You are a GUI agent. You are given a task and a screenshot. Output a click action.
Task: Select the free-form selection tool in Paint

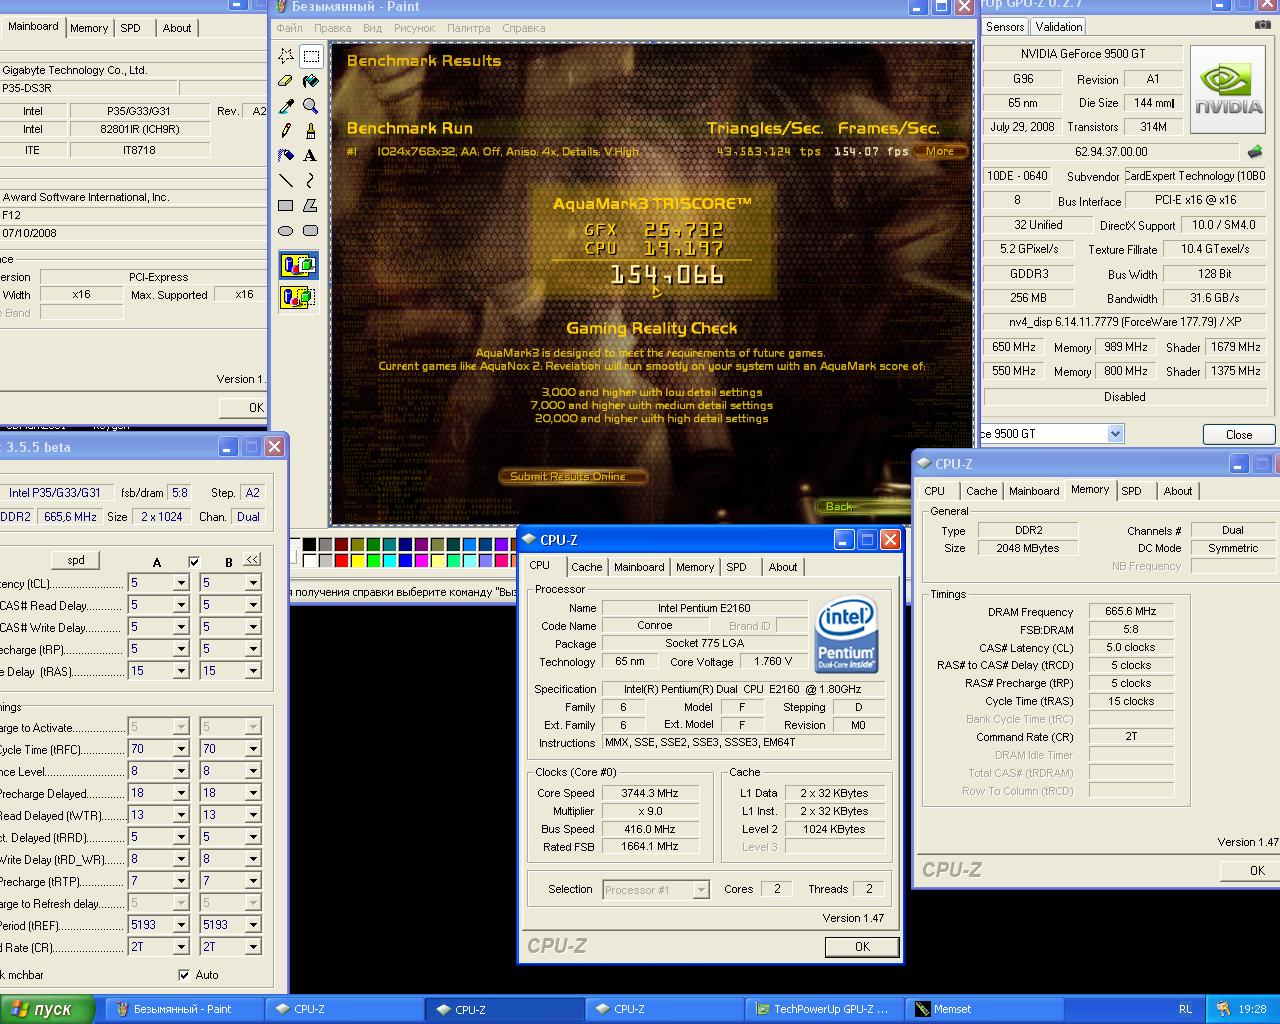[x=286, y=56]
